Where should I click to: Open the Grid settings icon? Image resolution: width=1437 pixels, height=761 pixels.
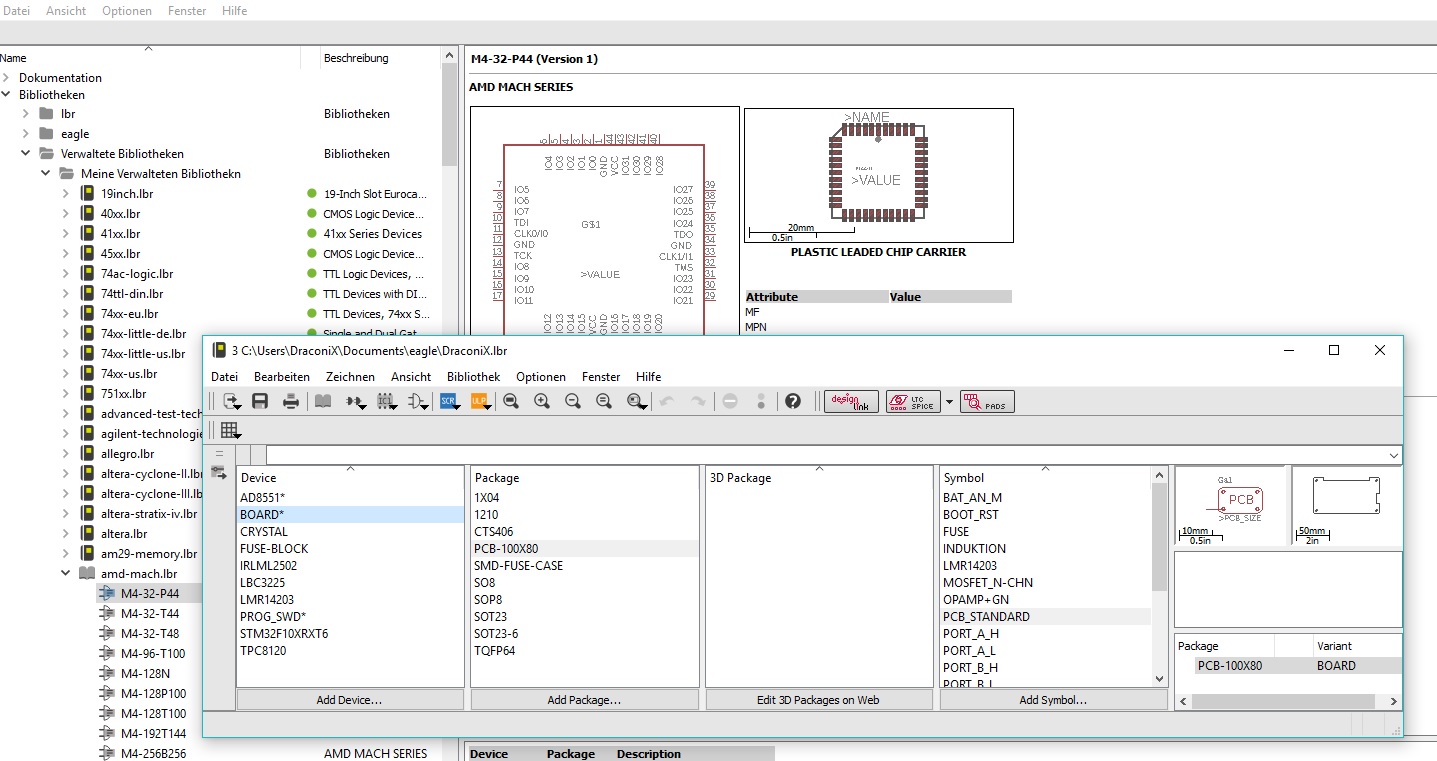point(231,431)
